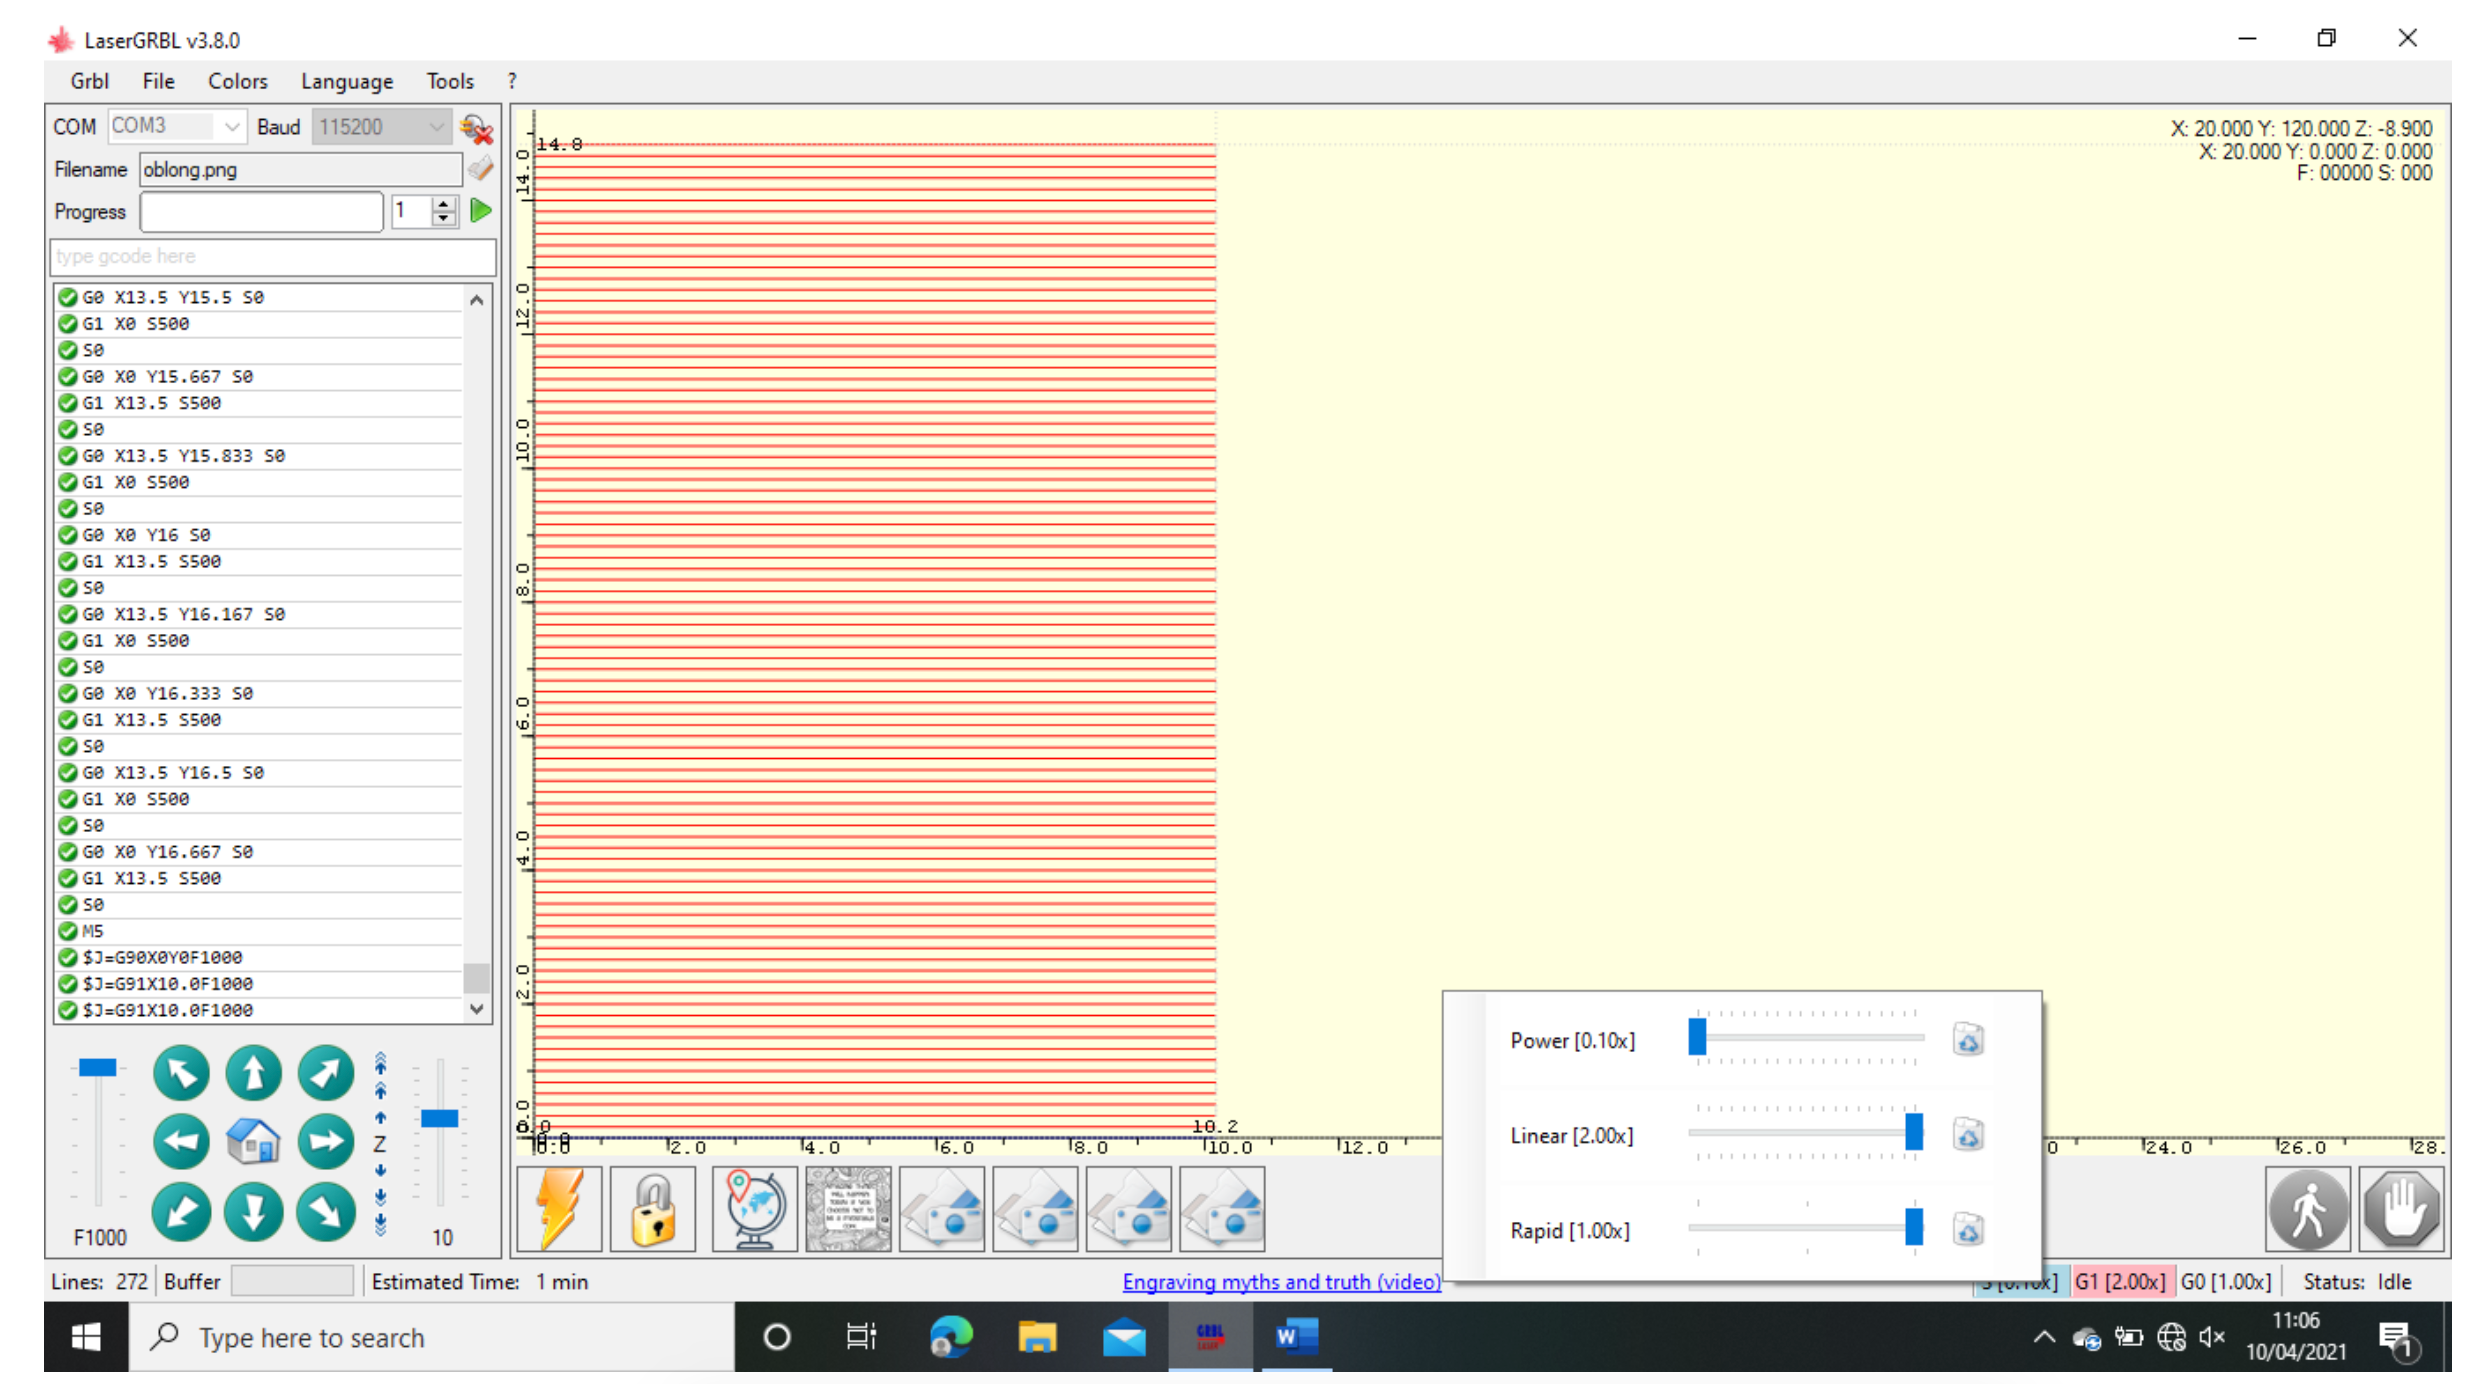This screenshot has width=2468, height=1384.
Task: Click the taskbar search box
Action: pyautogui.click(x=432, y=1338)
